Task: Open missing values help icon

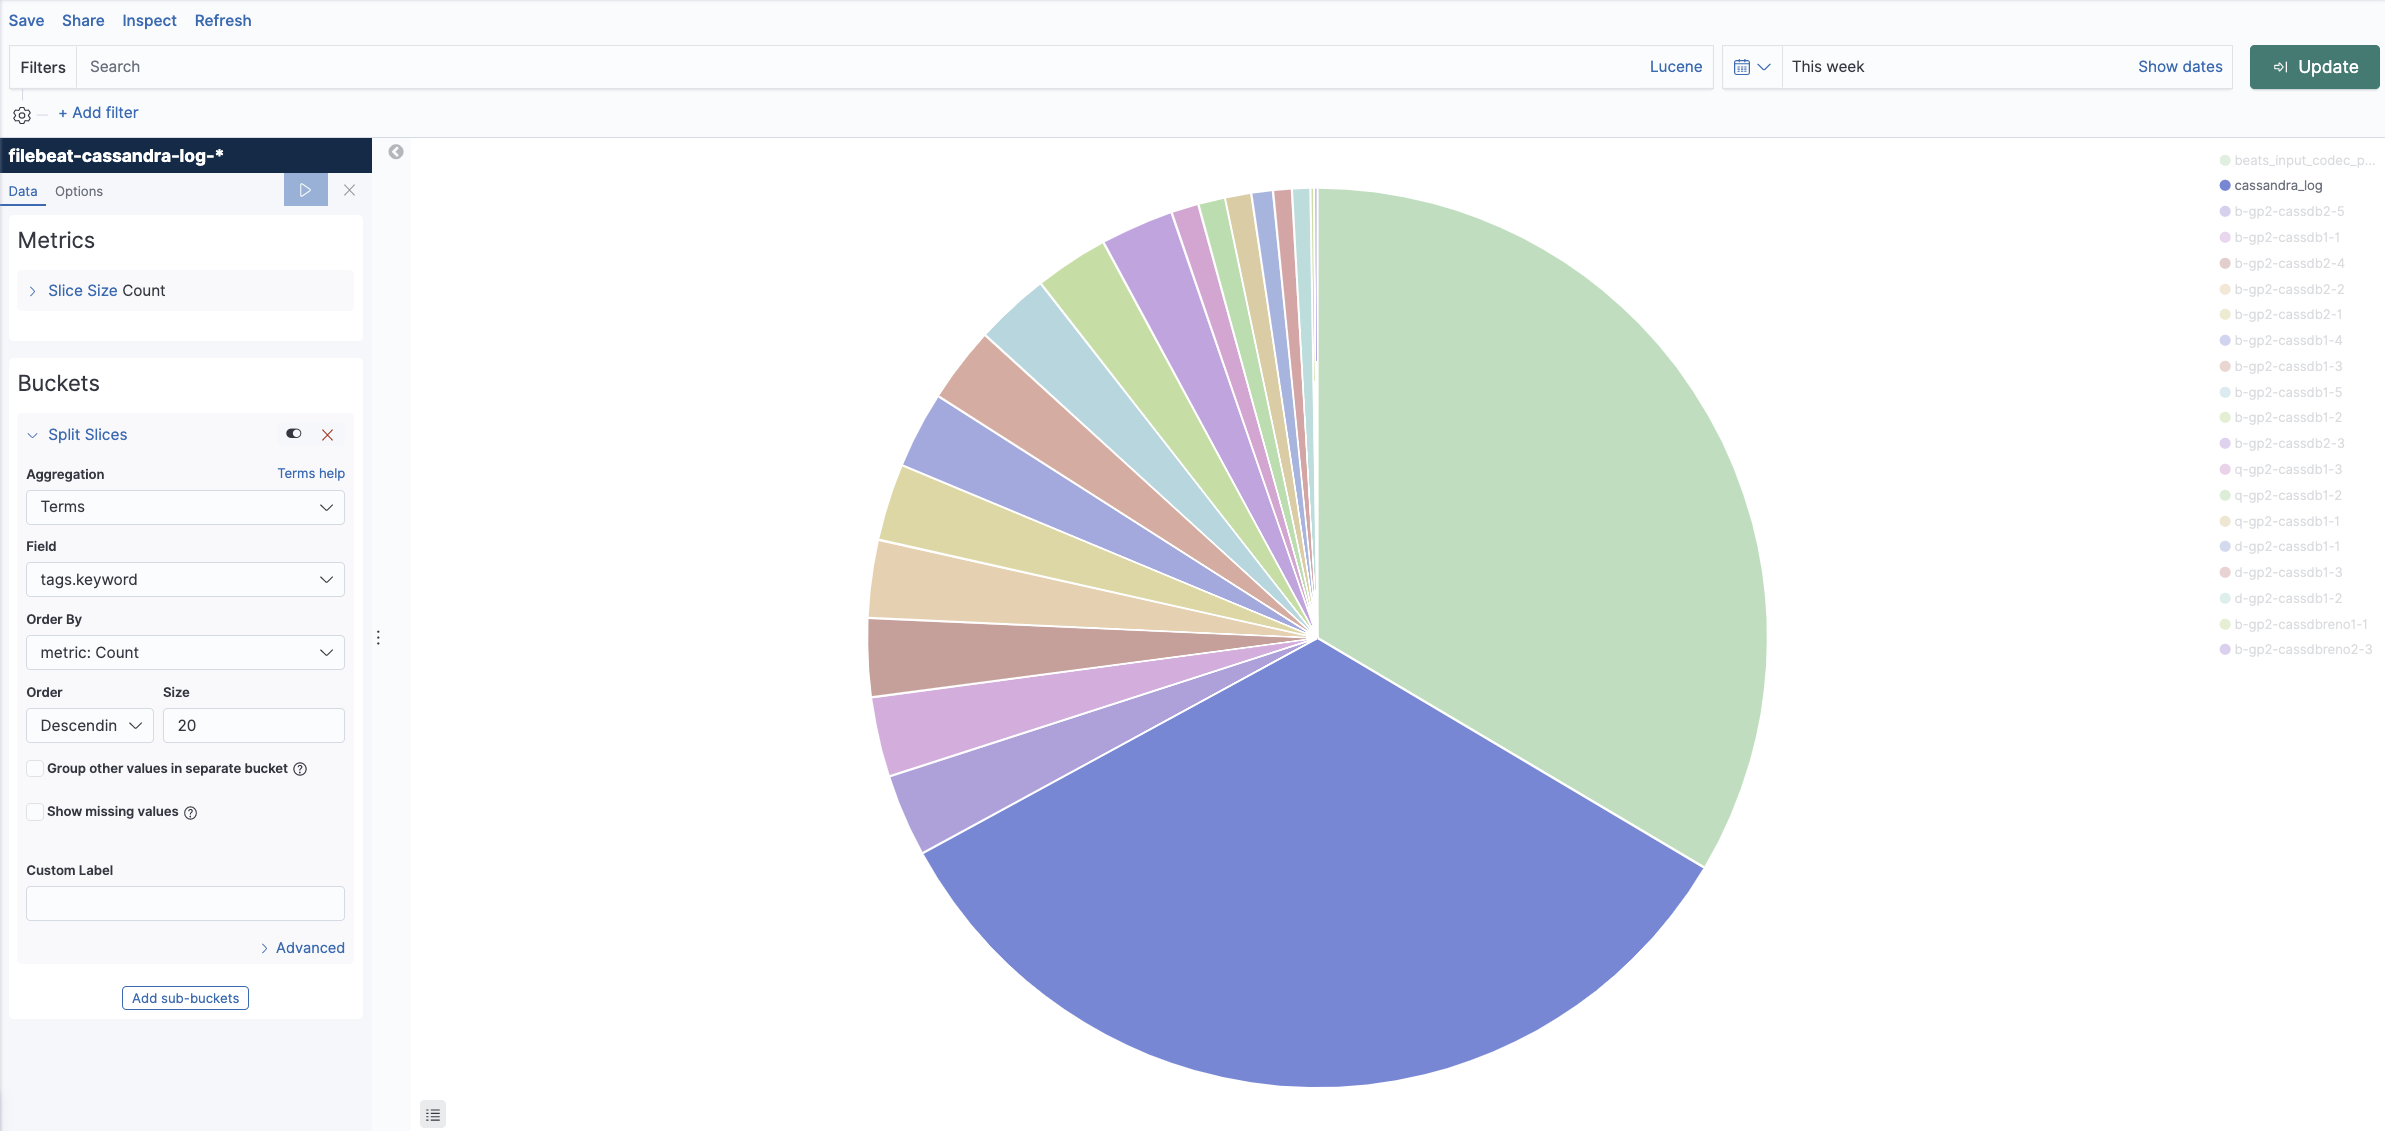Action: click(x=191, y=813)
